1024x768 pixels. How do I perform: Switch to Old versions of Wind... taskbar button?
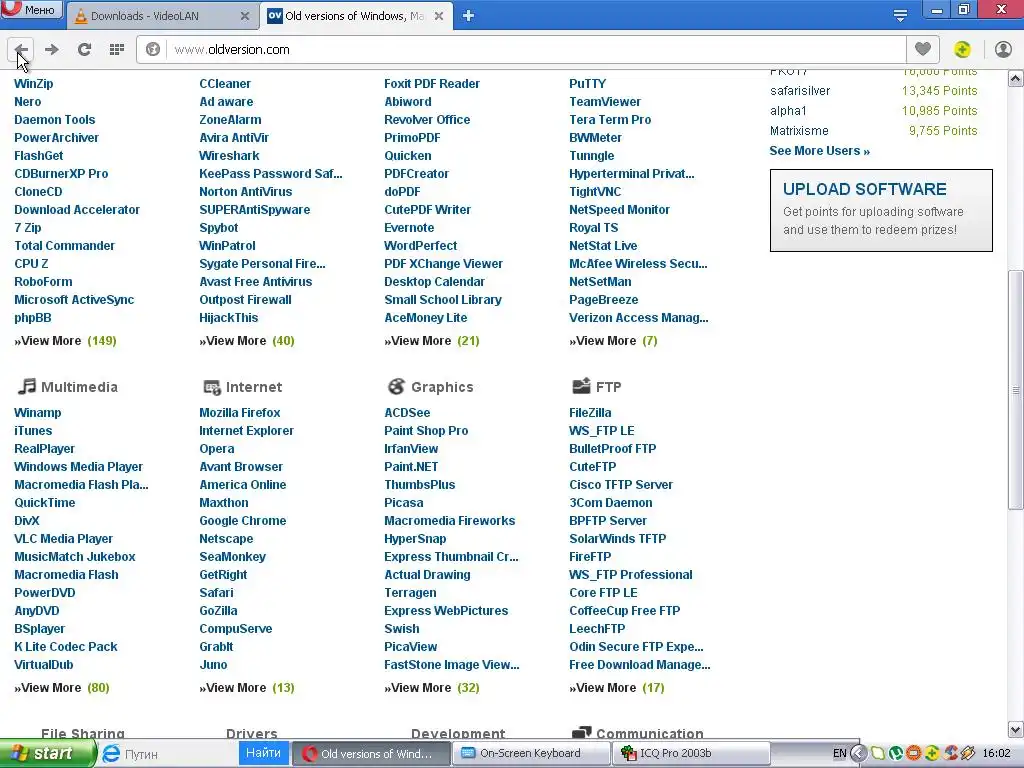[x=370, y=754]
